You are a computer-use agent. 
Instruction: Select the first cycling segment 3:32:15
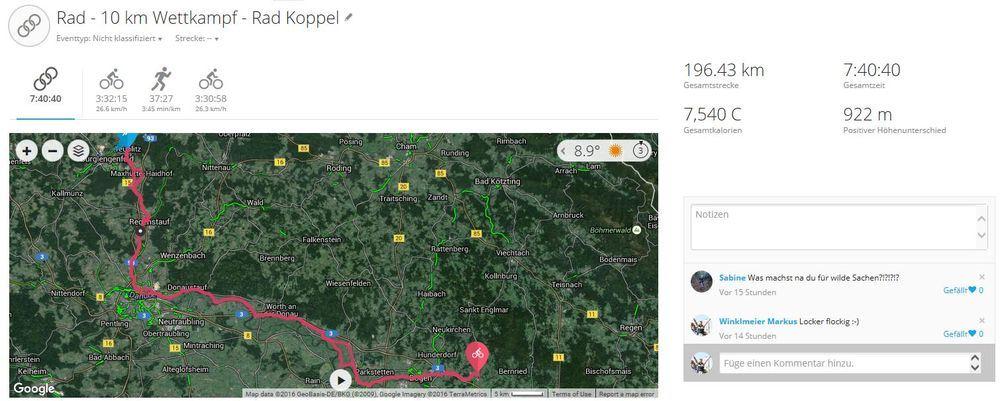coord(112,89)
